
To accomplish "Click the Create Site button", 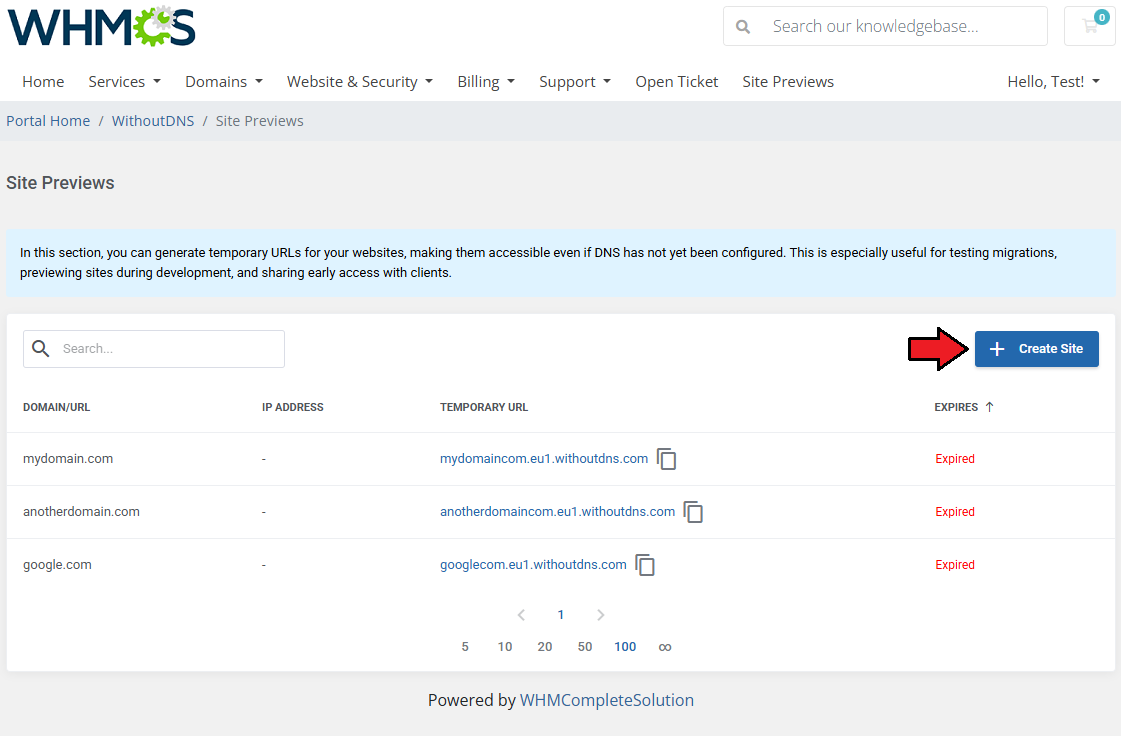I will tap(1037, 349).
